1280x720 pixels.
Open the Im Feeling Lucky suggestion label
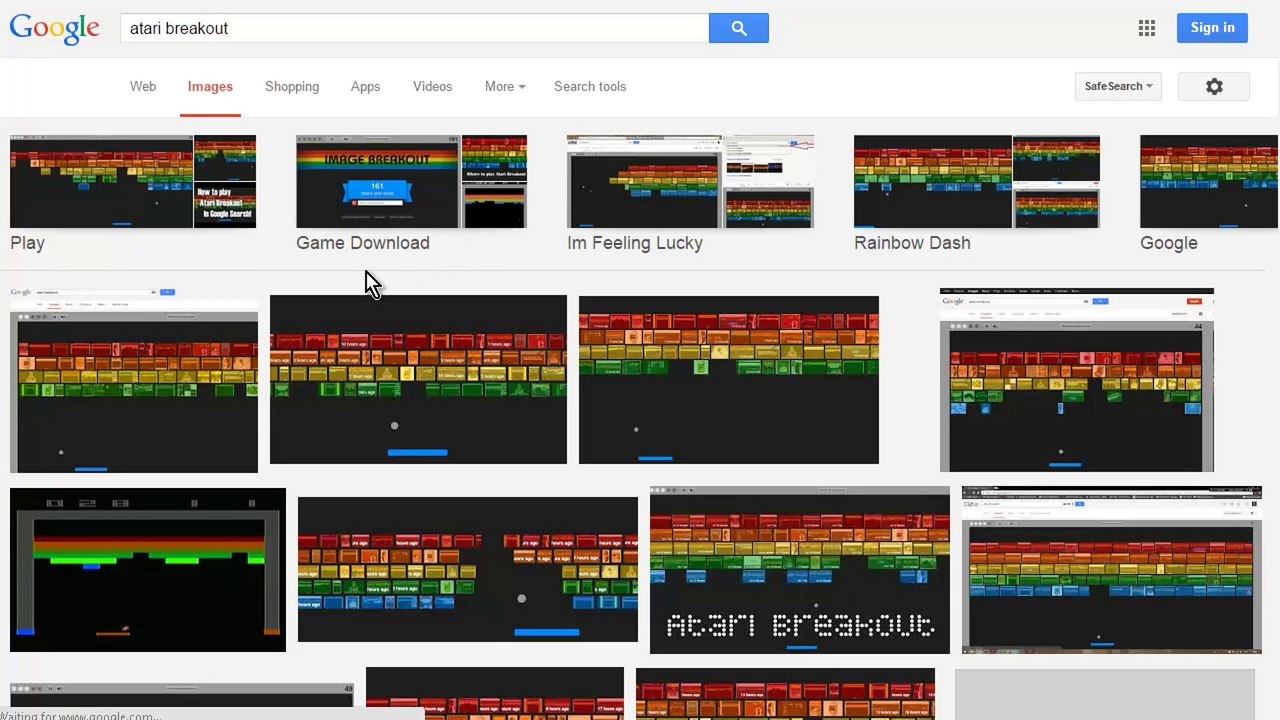click(635, 243)
